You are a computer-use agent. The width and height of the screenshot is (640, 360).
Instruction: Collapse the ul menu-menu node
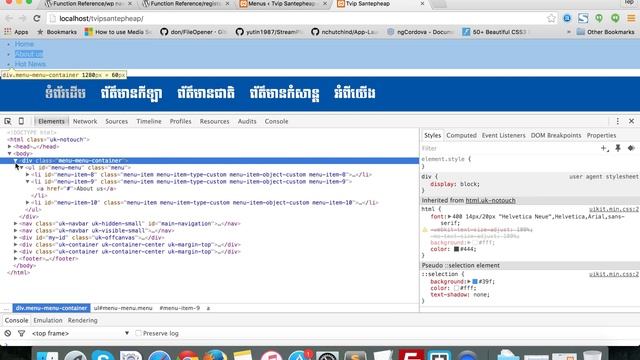(x=22, y=167)
